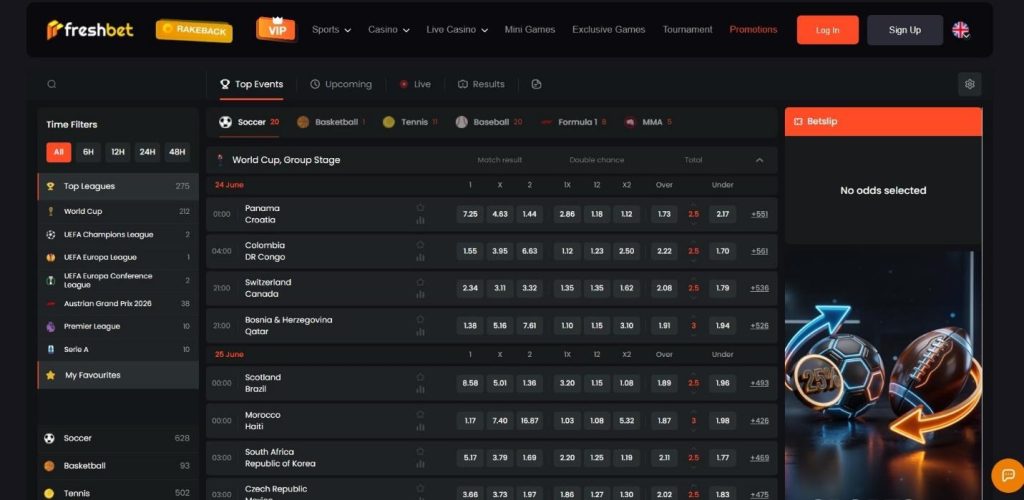1024x500 pixels.
Task: Open Austrian Grand Prix 2026
Action: click(118, 304)
